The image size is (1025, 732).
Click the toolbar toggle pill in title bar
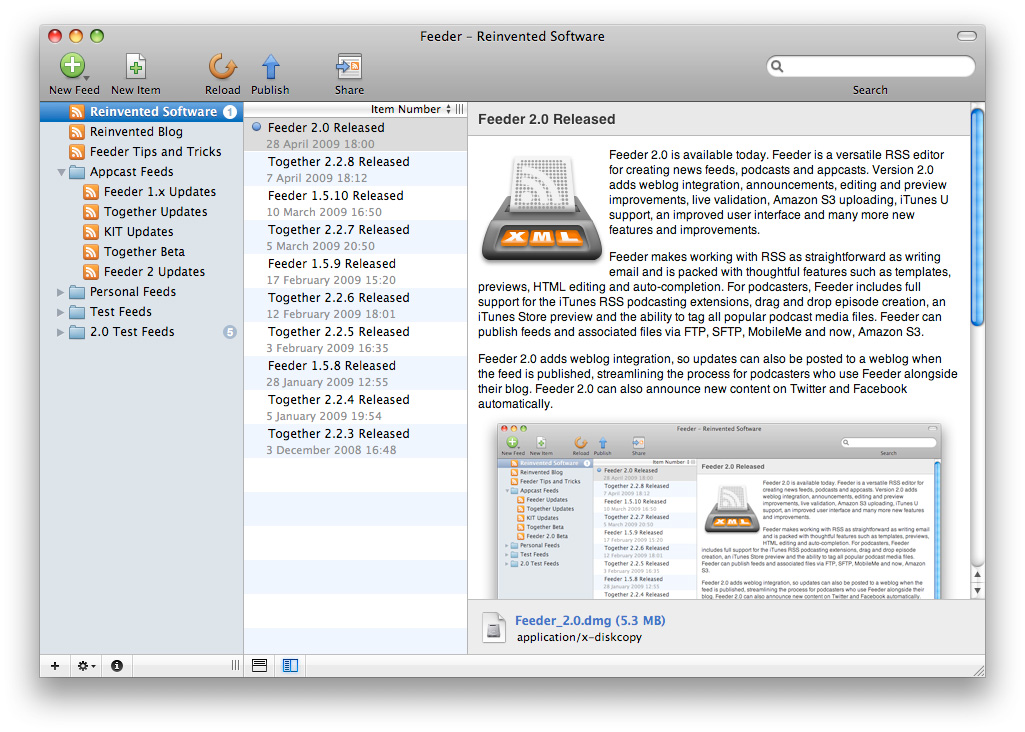click(x=967, y=36)
